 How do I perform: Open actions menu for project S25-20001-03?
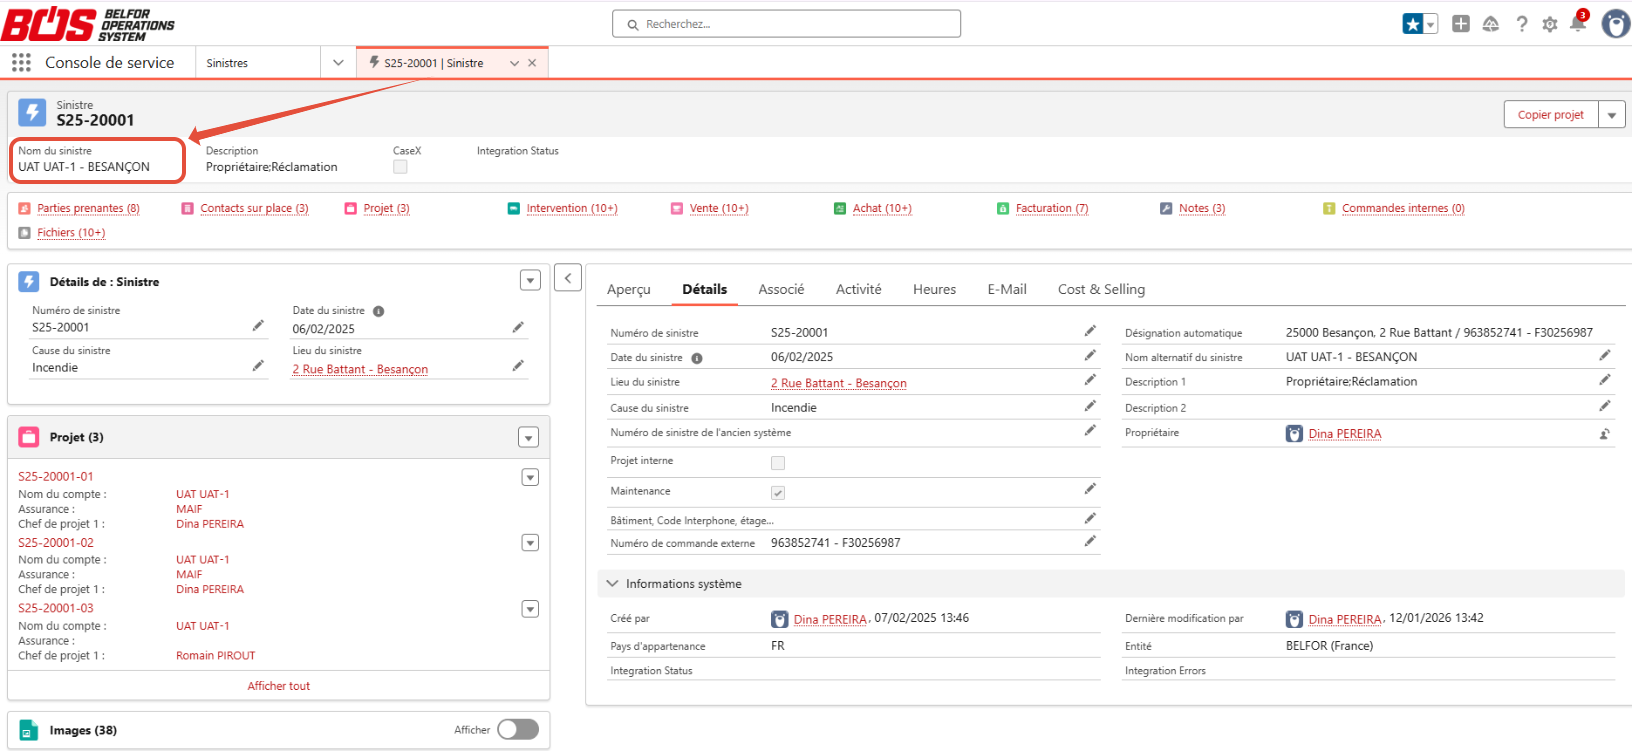[530, 609]
